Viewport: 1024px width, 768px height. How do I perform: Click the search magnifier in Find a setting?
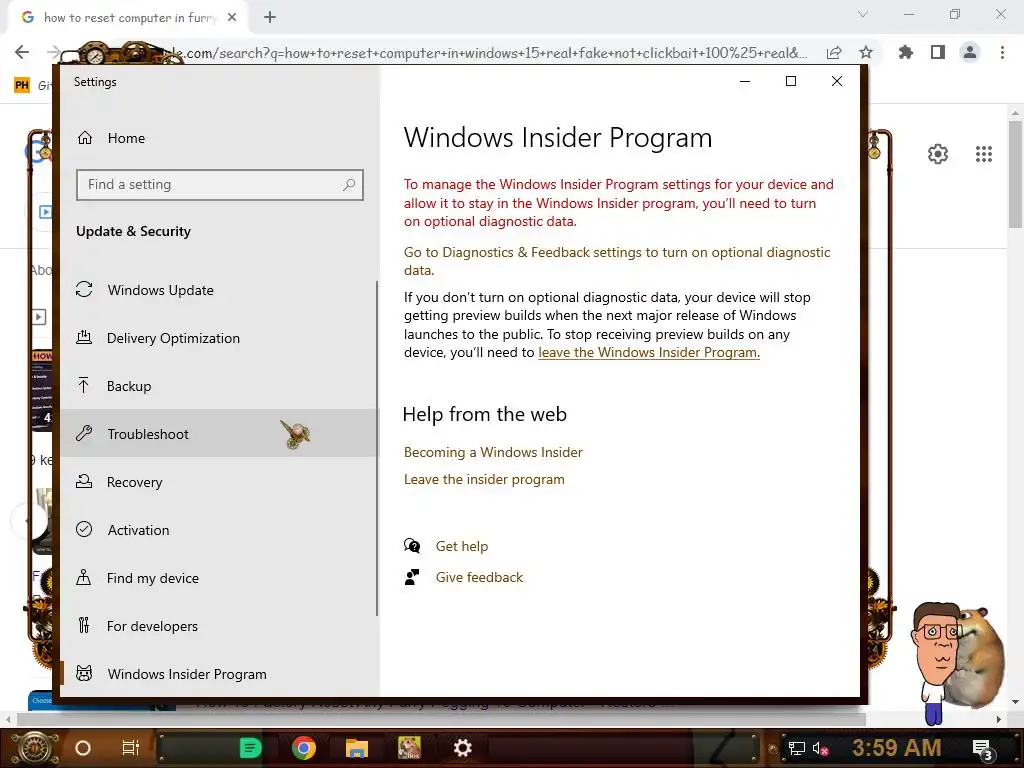point(349,185)
